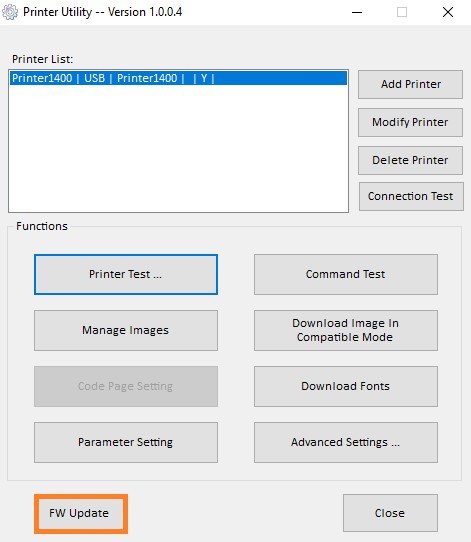Screen dimensions: 471x542
Task: Open Manage Images
Action: point(126,330)
